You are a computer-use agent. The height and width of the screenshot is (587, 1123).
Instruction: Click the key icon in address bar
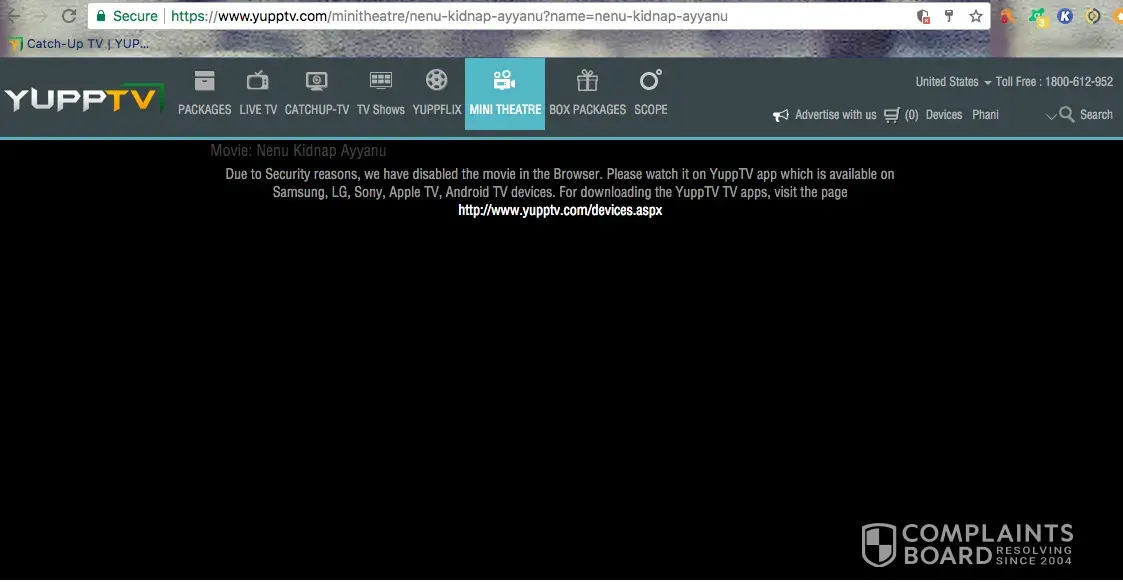tap(949, 16)
